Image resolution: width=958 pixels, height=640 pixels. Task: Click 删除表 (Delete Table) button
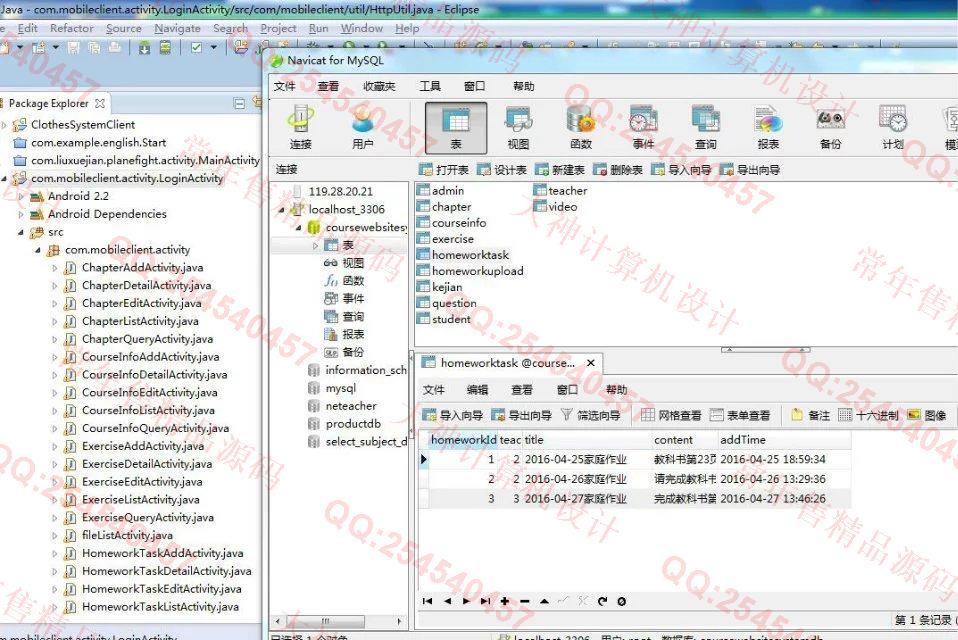point(618,170)
